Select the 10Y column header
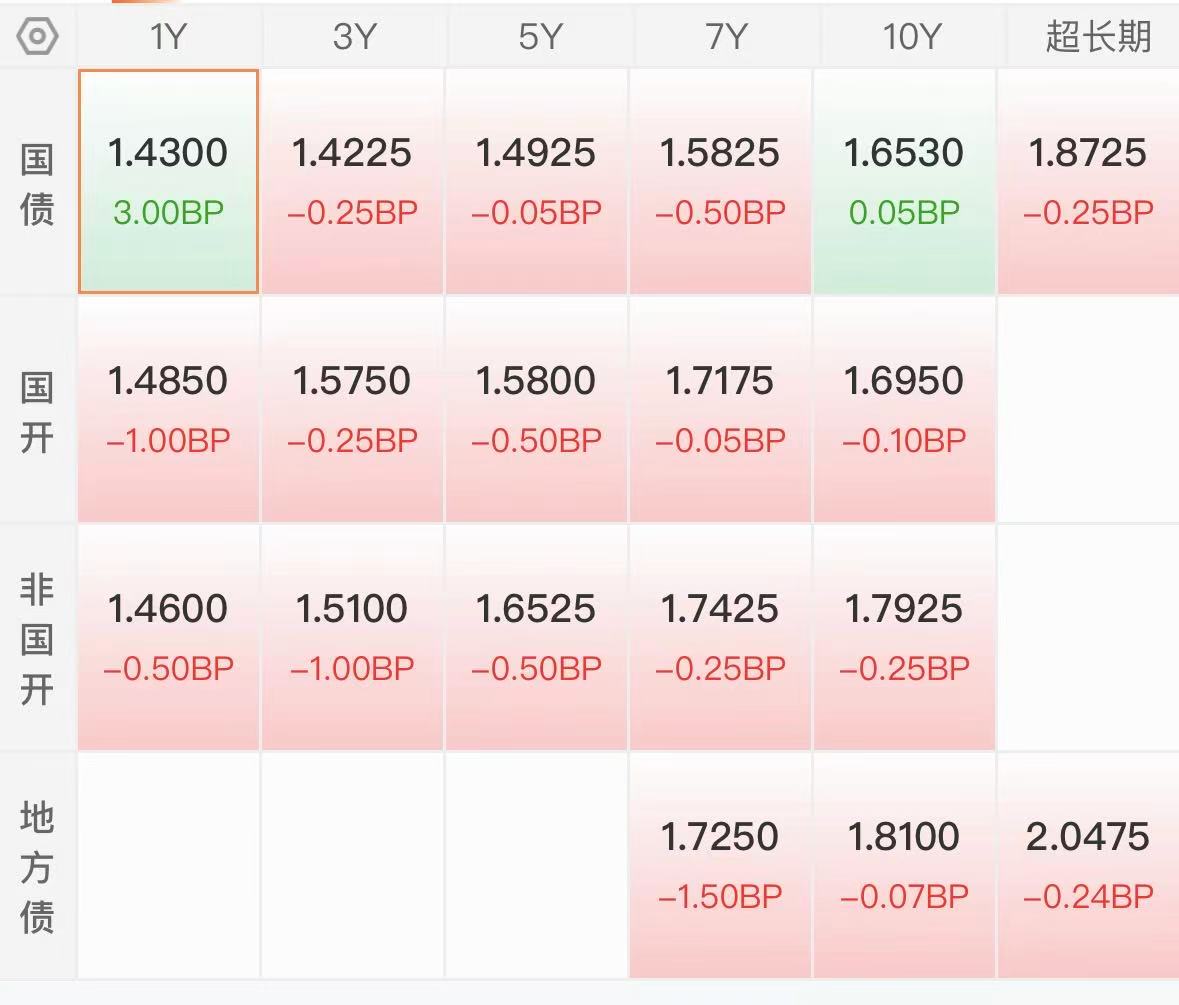 [x=911, y=36]
